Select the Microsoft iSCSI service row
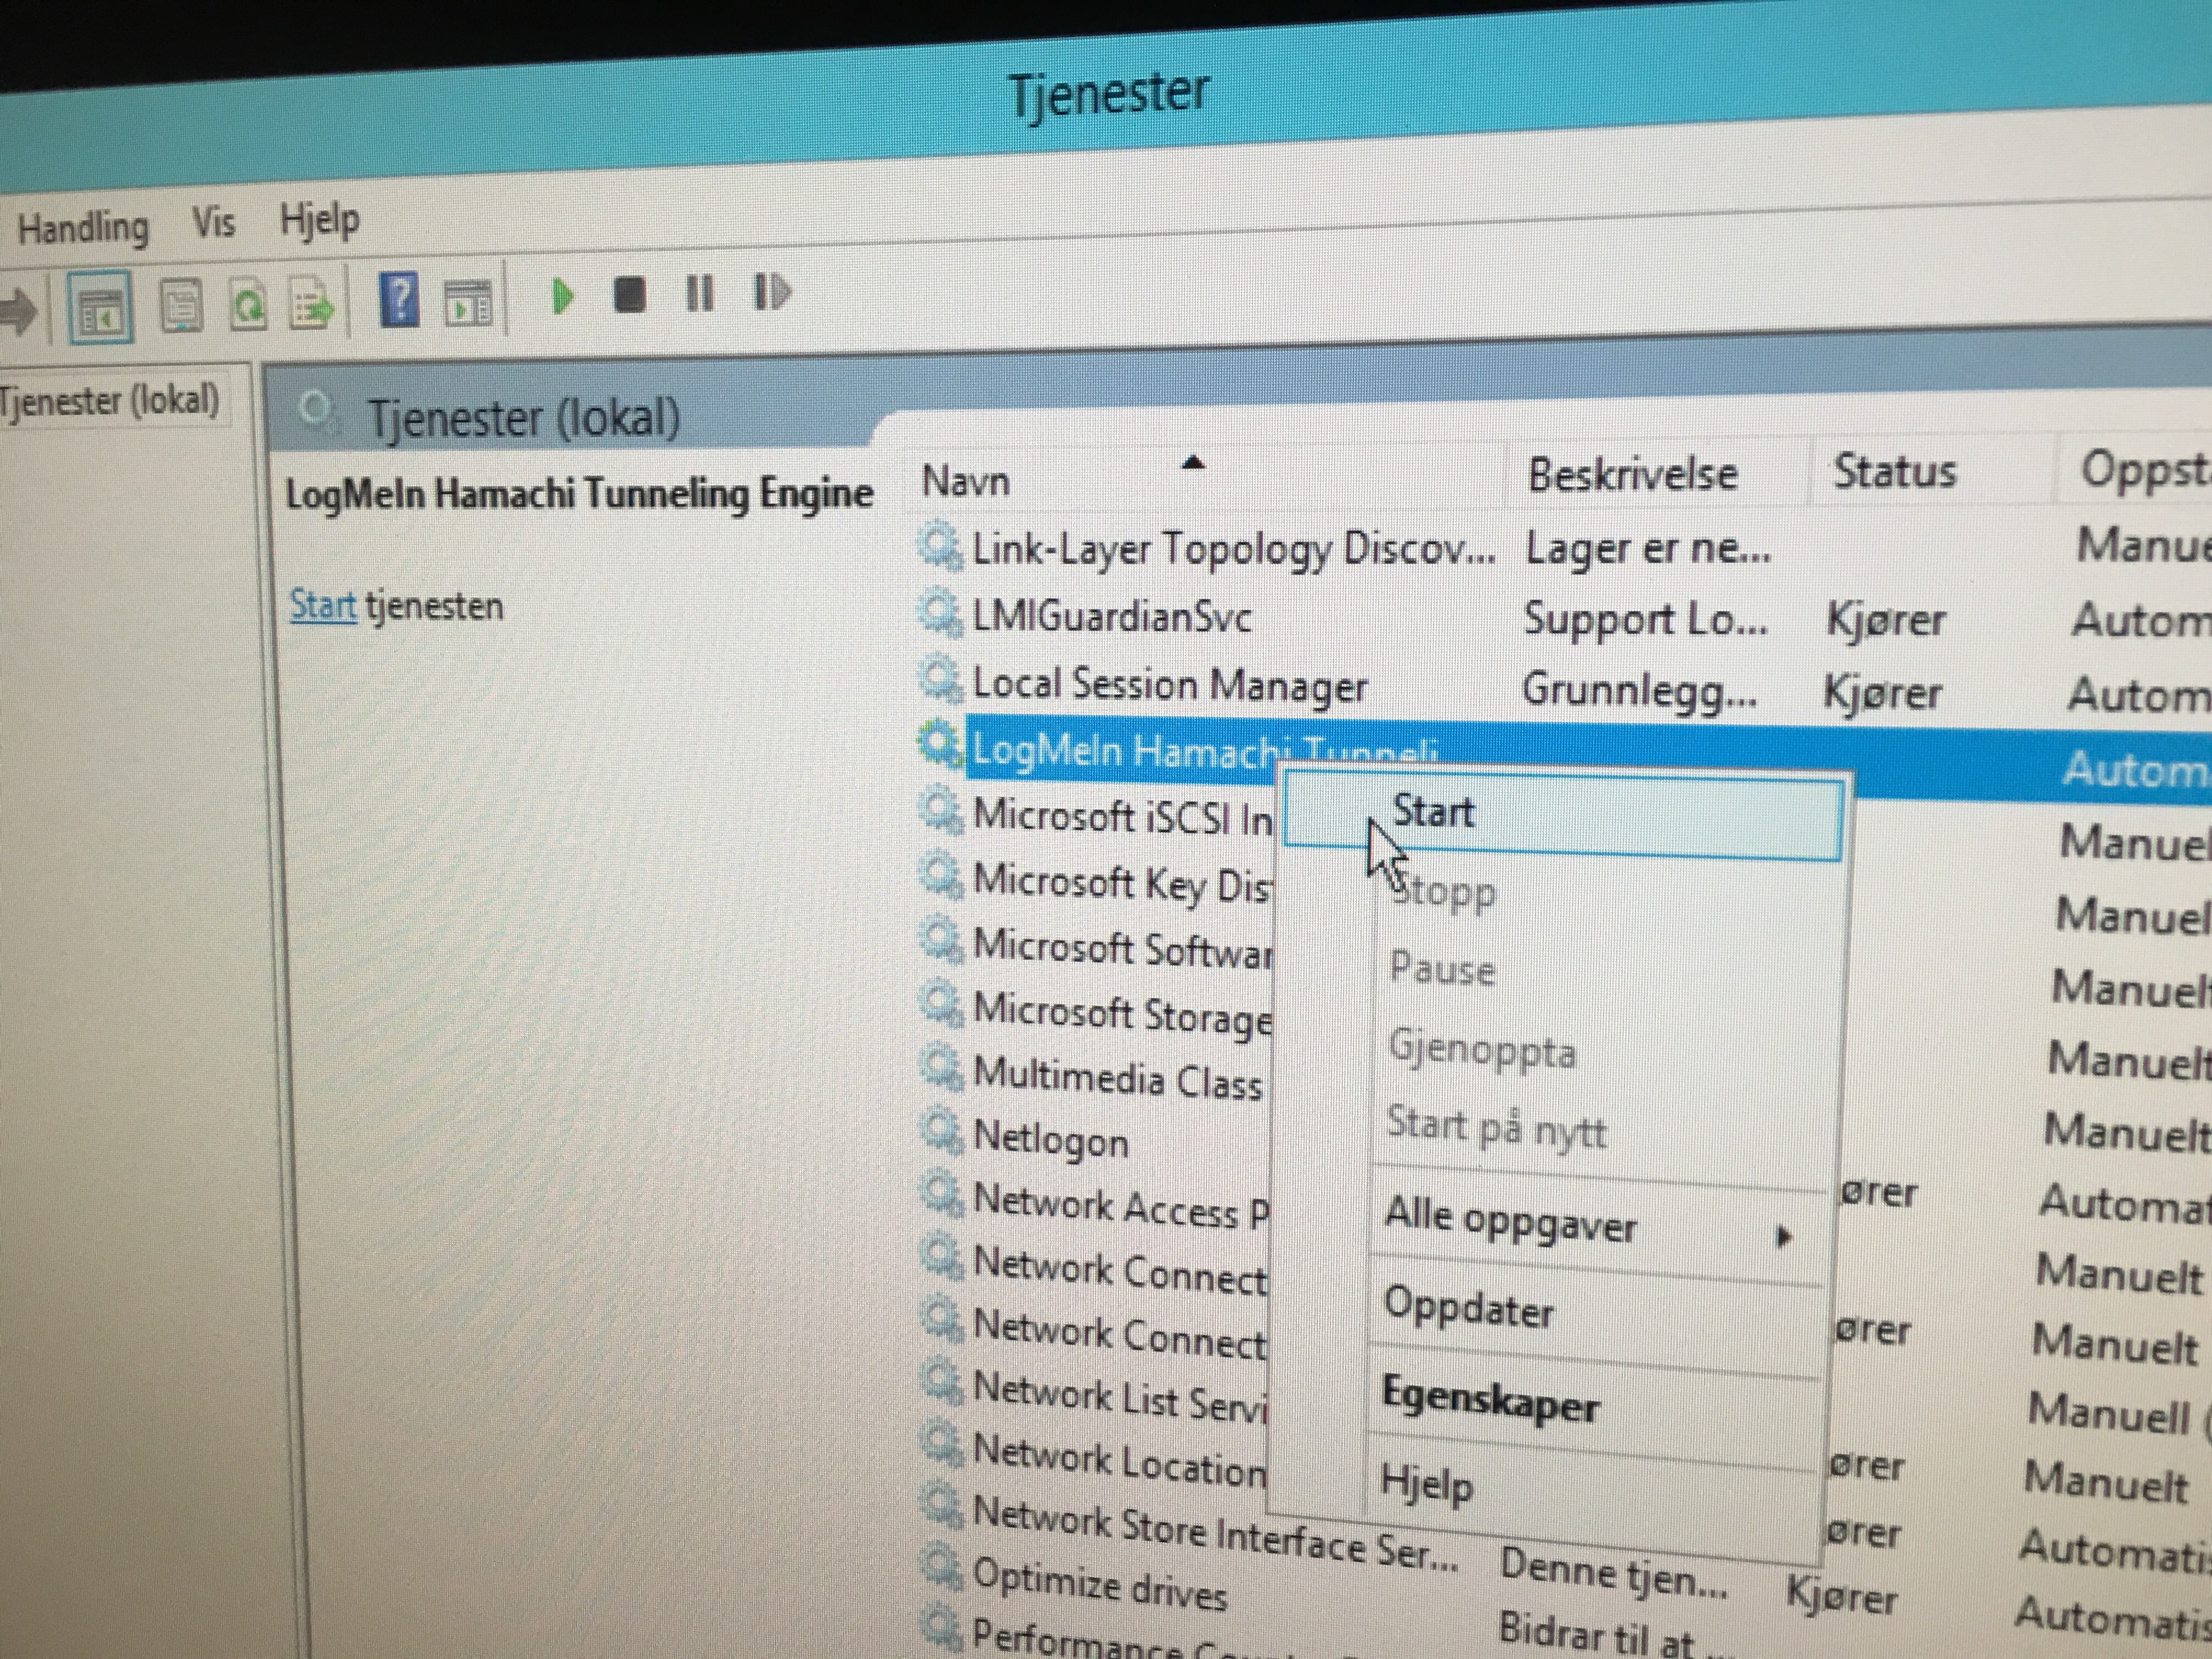2212x1659 pixels. click(x=1122, y=817)
